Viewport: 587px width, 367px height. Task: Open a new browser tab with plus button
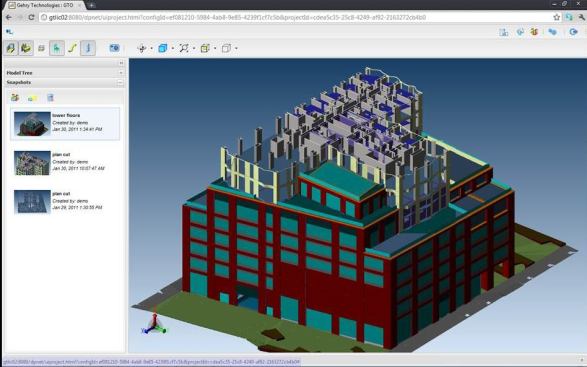click(92, 5)
